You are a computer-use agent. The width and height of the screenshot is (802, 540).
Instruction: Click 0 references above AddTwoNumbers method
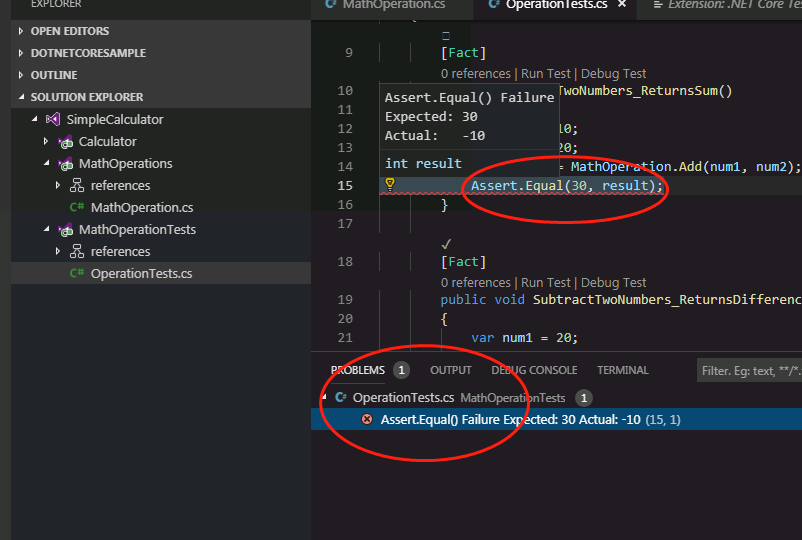pos(476,74)
